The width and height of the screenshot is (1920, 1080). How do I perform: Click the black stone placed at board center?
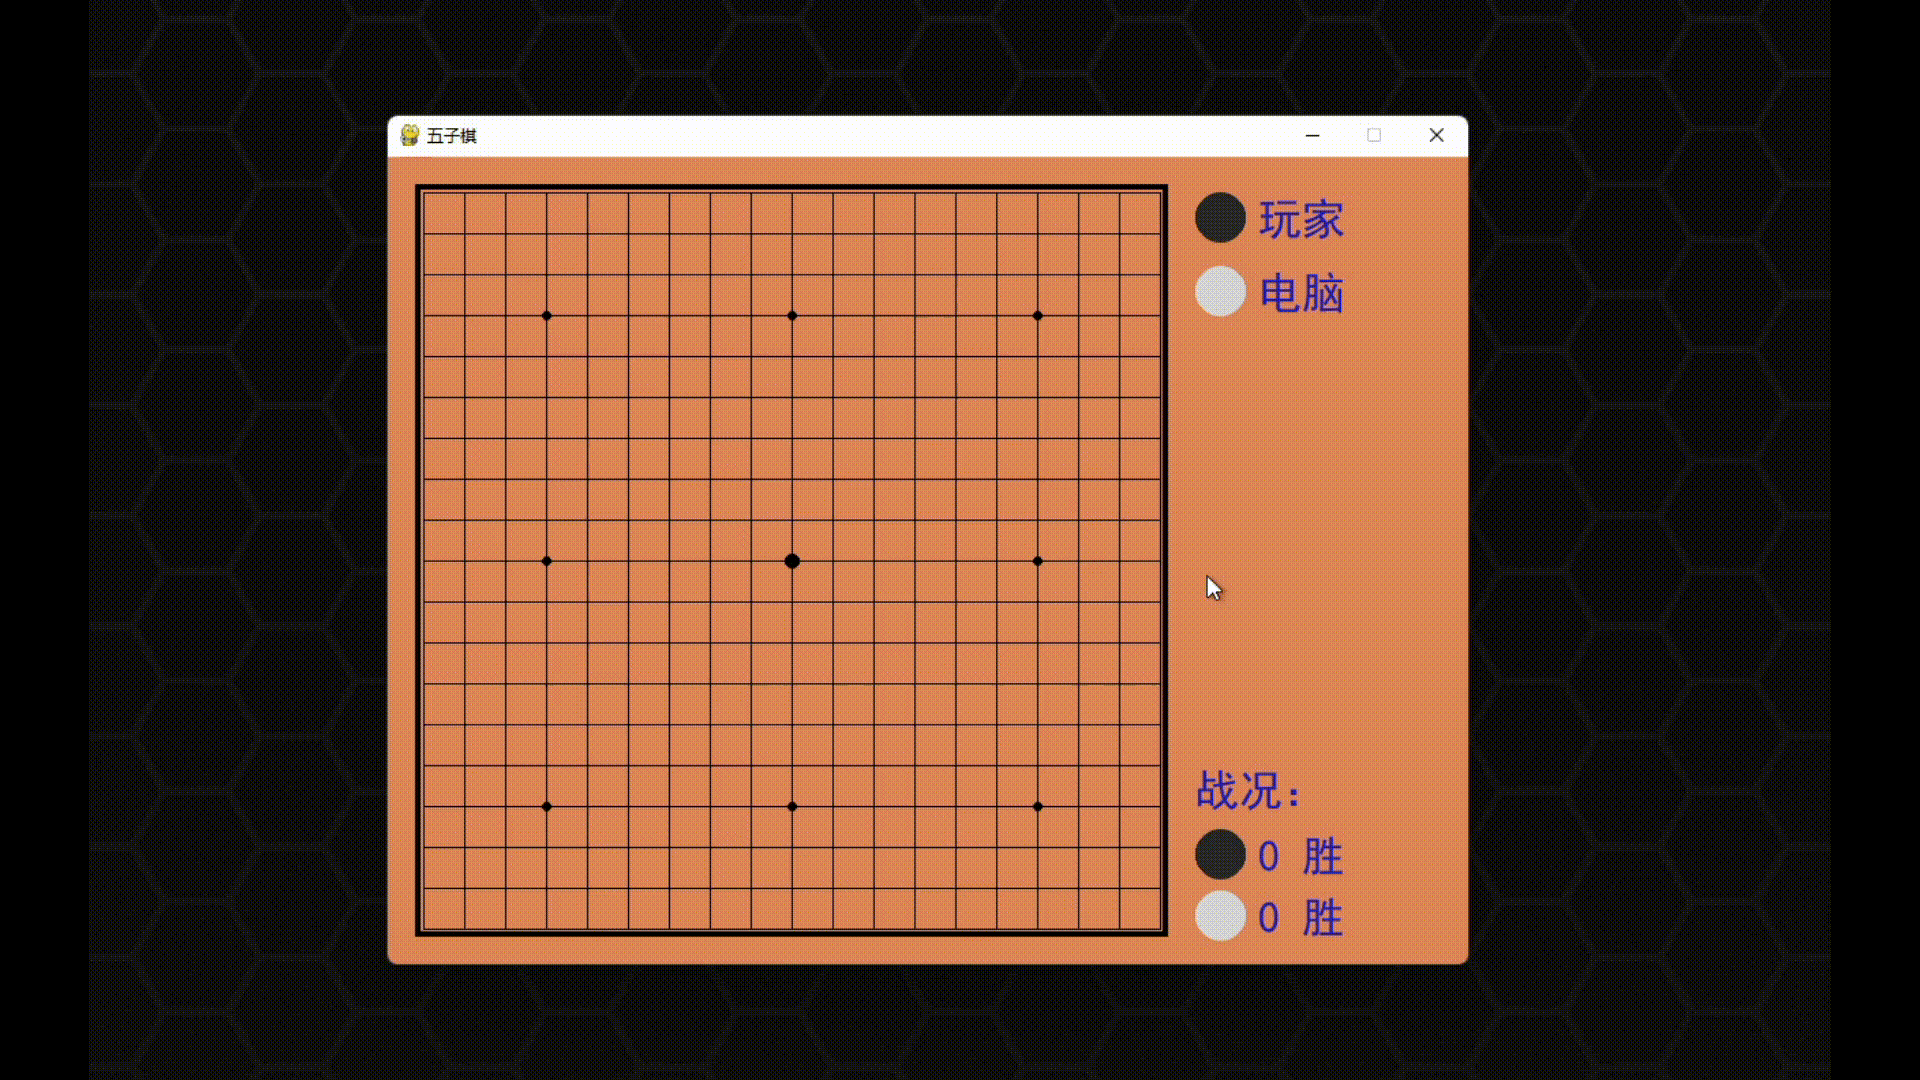click(792, 561)
